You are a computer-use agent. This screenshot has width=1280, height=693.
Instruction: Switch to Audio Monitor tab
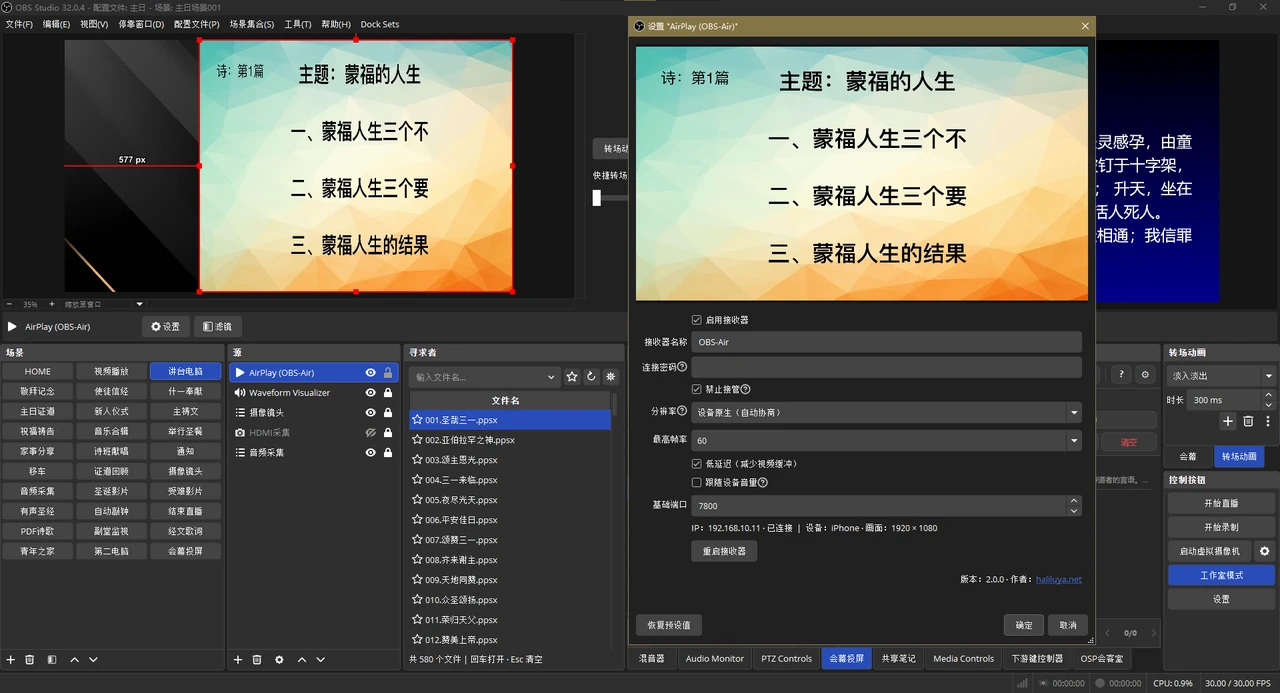714,659
